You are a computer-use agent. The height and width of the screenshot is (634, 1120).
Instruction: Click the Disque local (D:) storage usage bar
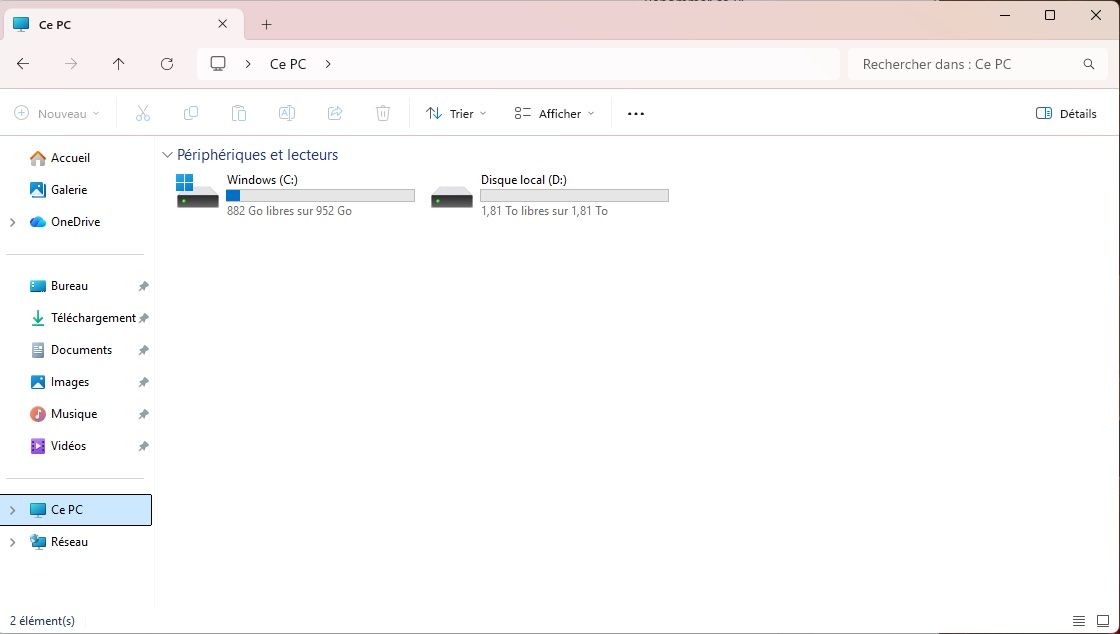pyautogui.click(x=574, y=196)
